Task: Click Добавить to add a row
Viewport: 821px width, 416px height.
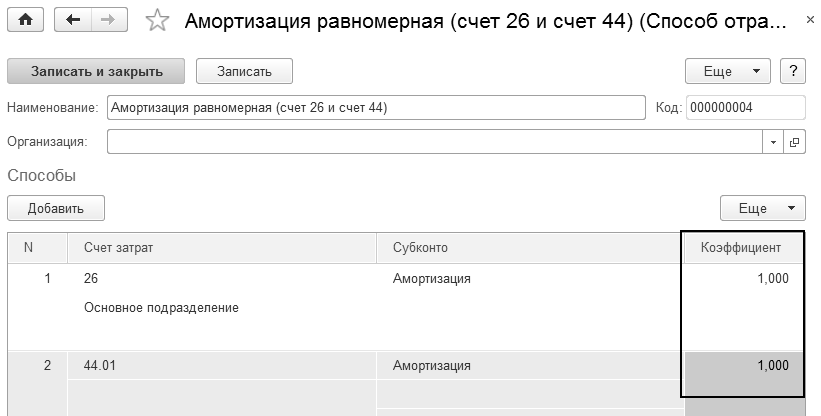Action: click(56, 208)
